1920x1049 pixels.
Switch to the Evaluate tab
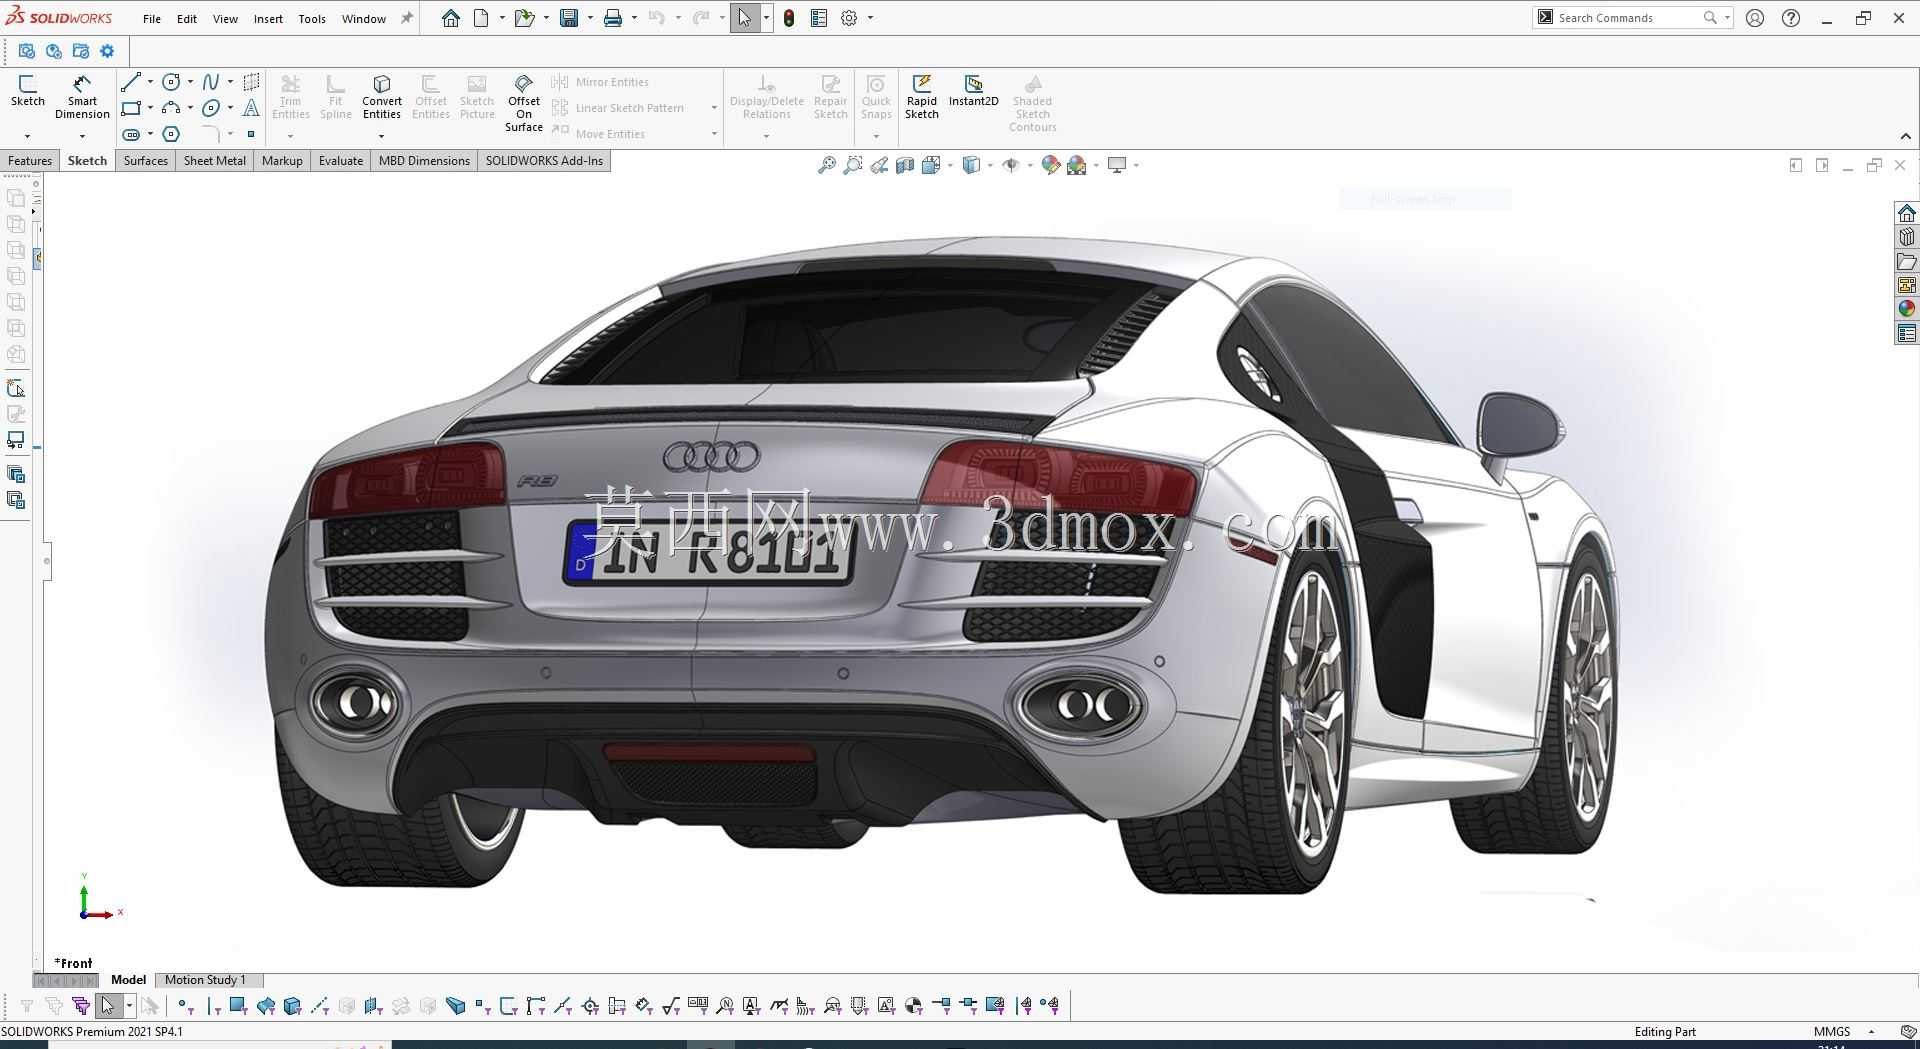pos(341,161)
